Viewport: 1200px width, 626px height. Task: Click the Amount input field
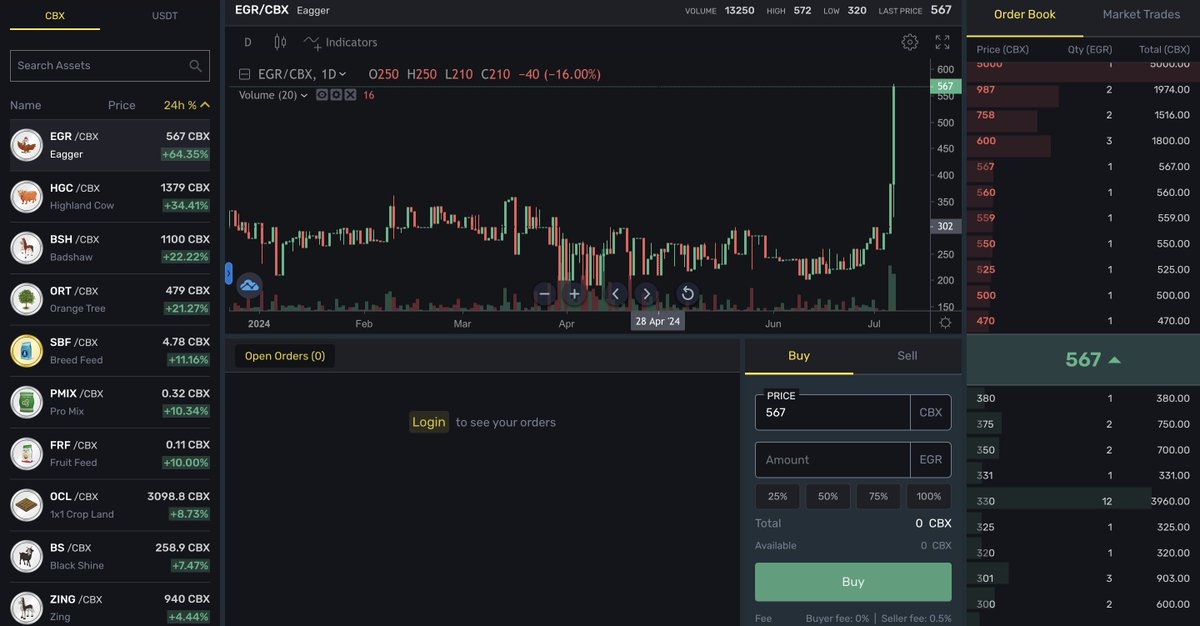(832, 460)
